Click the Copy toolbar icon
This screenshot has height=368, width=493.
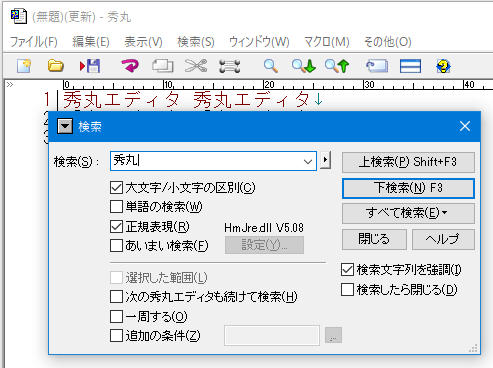click(163, 66)
